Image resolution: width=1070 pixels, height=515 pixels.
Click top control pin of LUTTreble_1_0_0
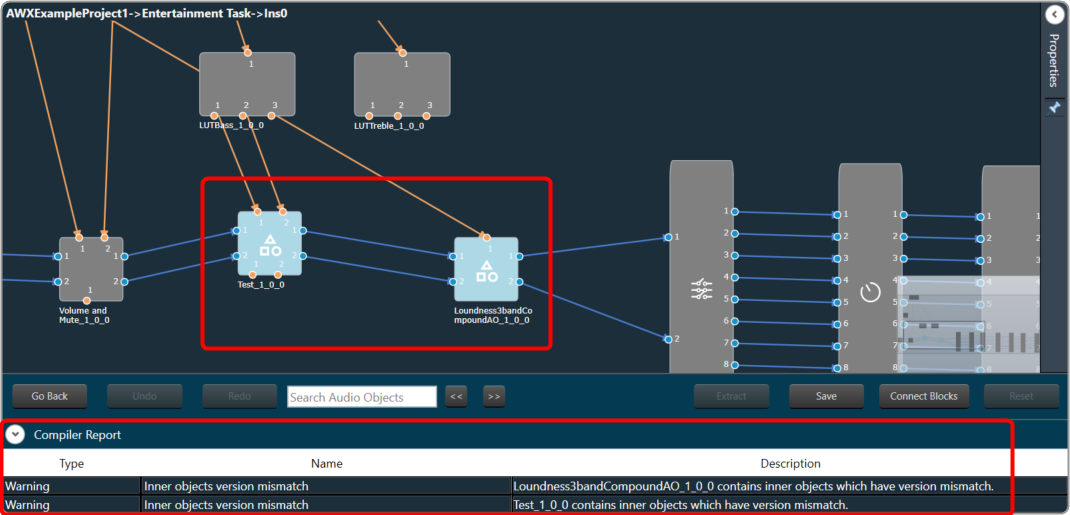[x=403, y=53]
